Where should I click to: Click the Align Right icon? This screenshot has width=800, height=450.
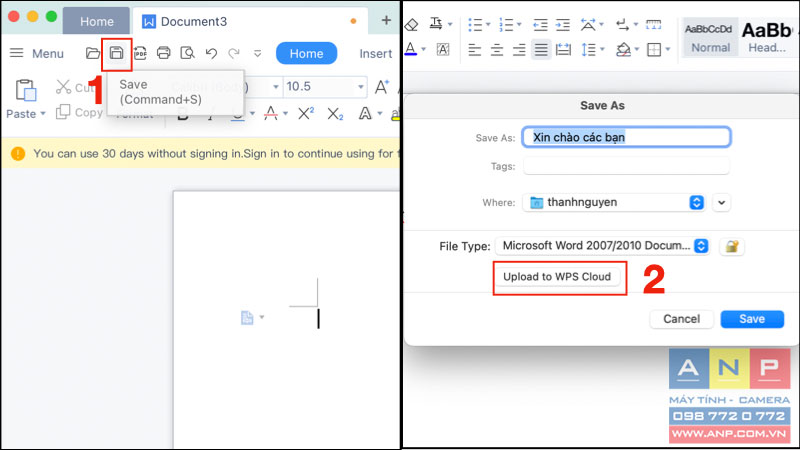(x=519, y=50)
